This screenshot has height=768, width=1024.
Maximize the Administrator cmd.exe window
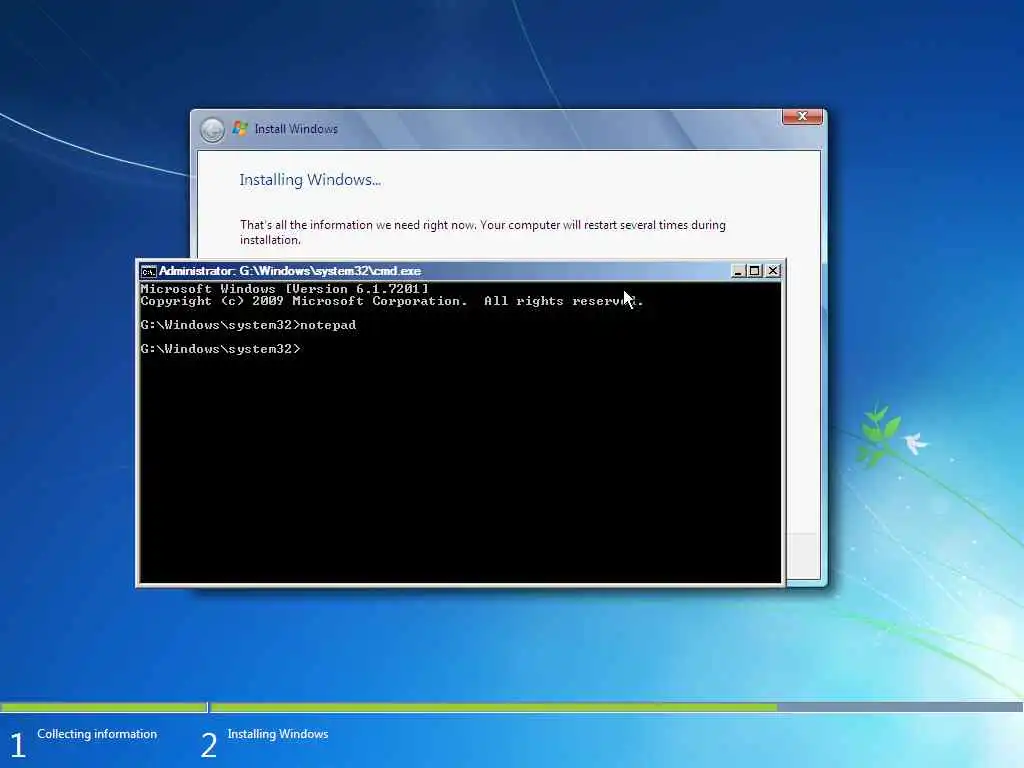tap(755, 270)
